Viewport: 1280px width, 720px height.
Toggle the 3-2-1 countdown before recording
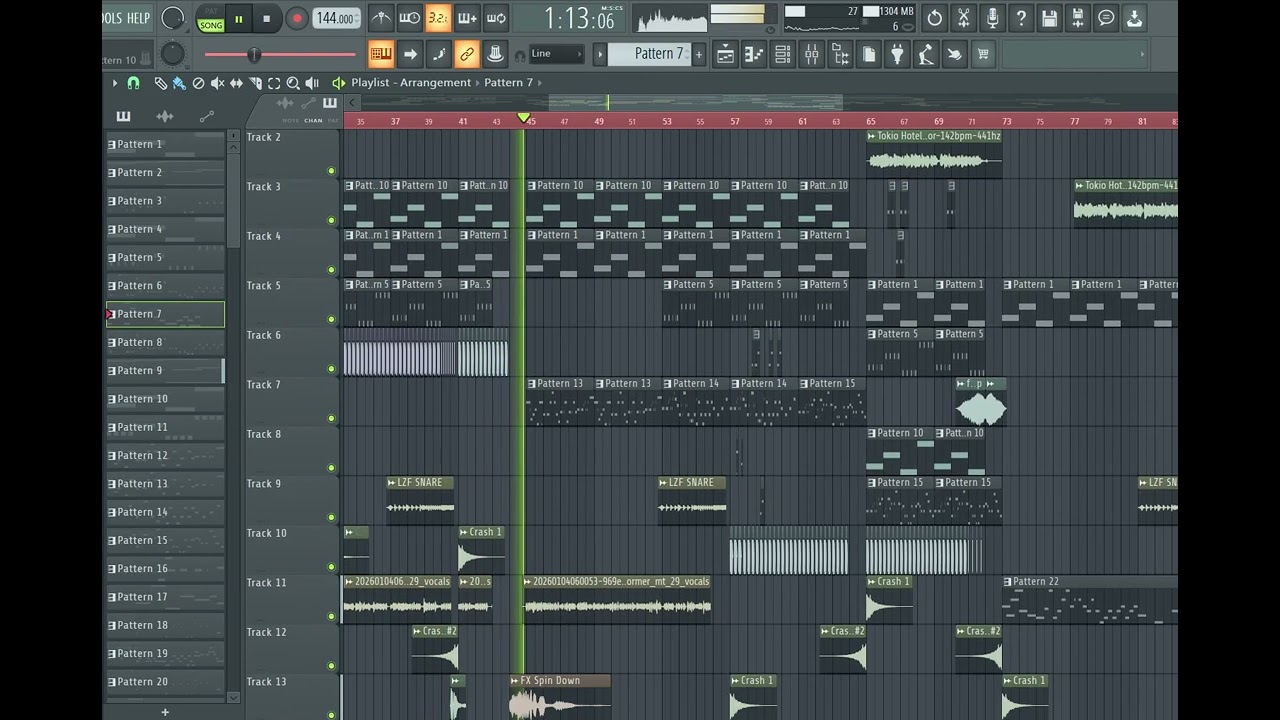[438, 18]
